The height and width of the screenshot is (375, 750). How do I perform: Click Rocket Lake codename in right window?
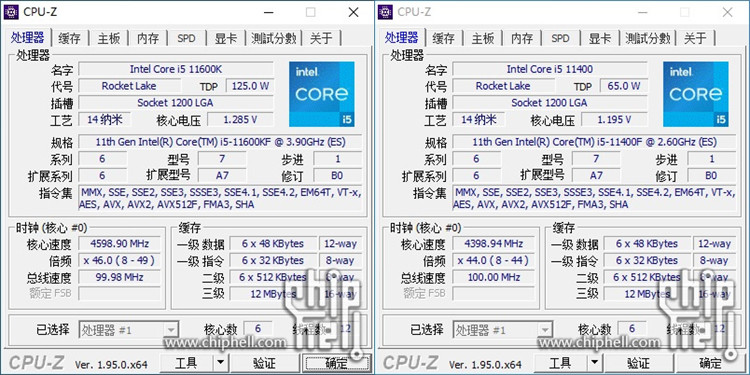503,86
